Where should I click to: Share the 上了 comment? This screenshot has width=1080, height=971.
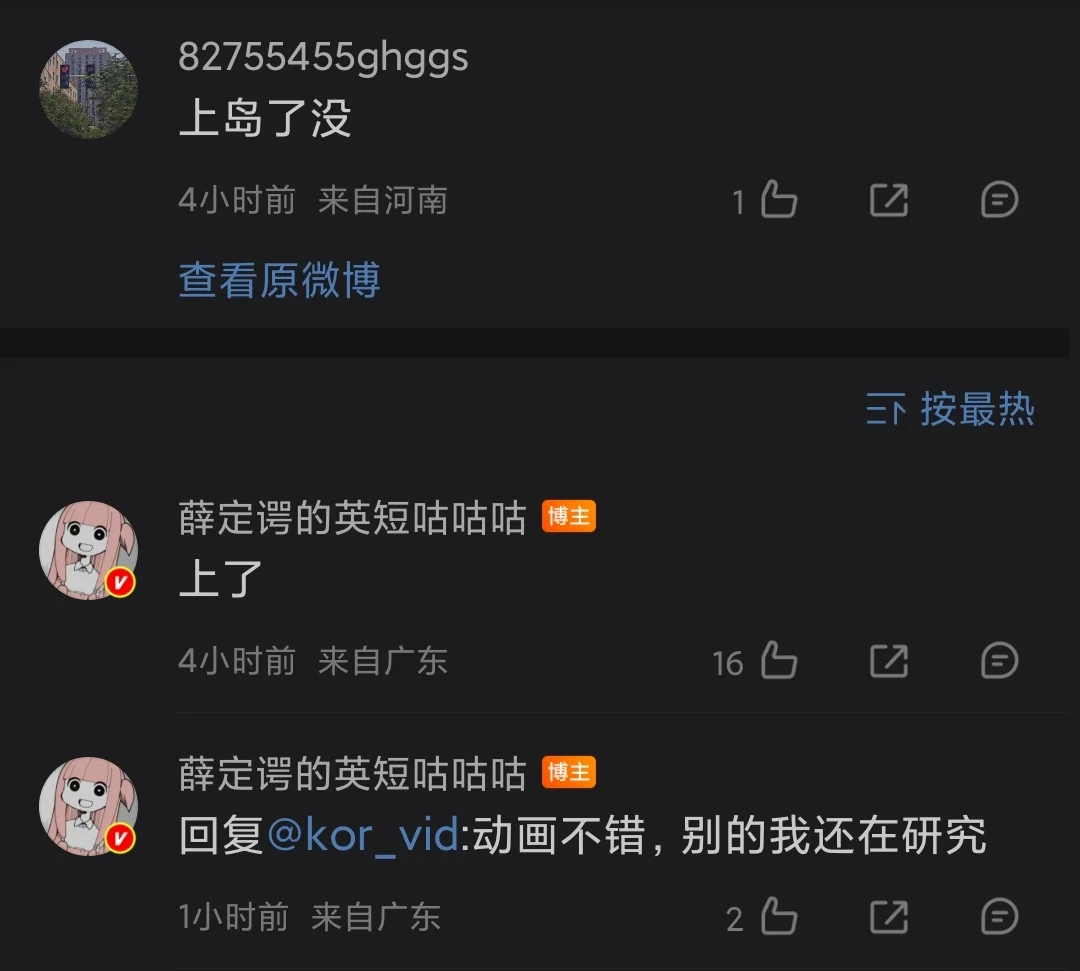(889, 661)
